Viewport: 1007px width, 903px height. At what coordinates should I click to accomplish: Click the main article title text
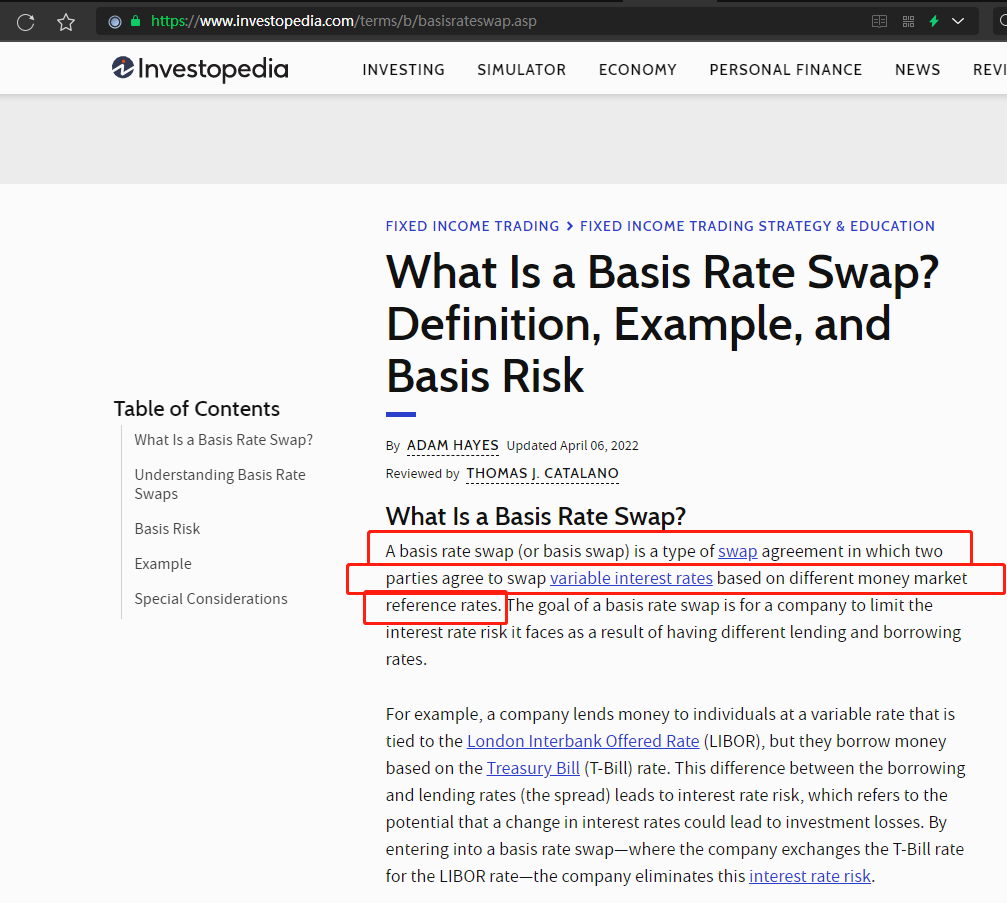[x=662, y=324]
